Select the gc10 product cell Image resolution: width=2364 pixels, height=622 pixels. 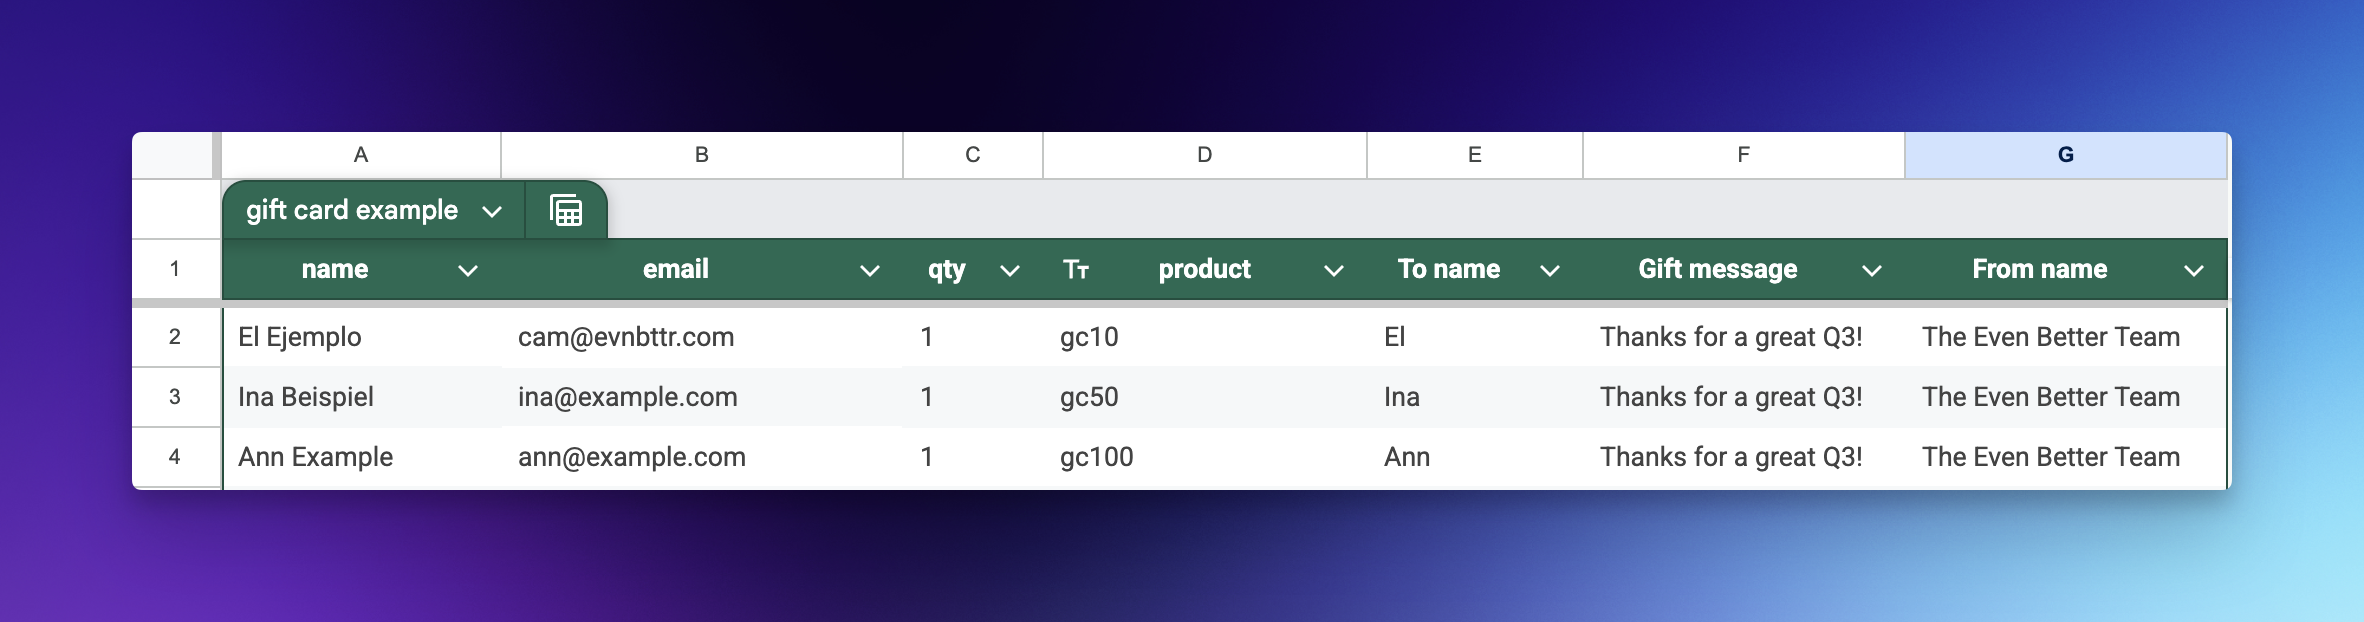(1205, 337)
